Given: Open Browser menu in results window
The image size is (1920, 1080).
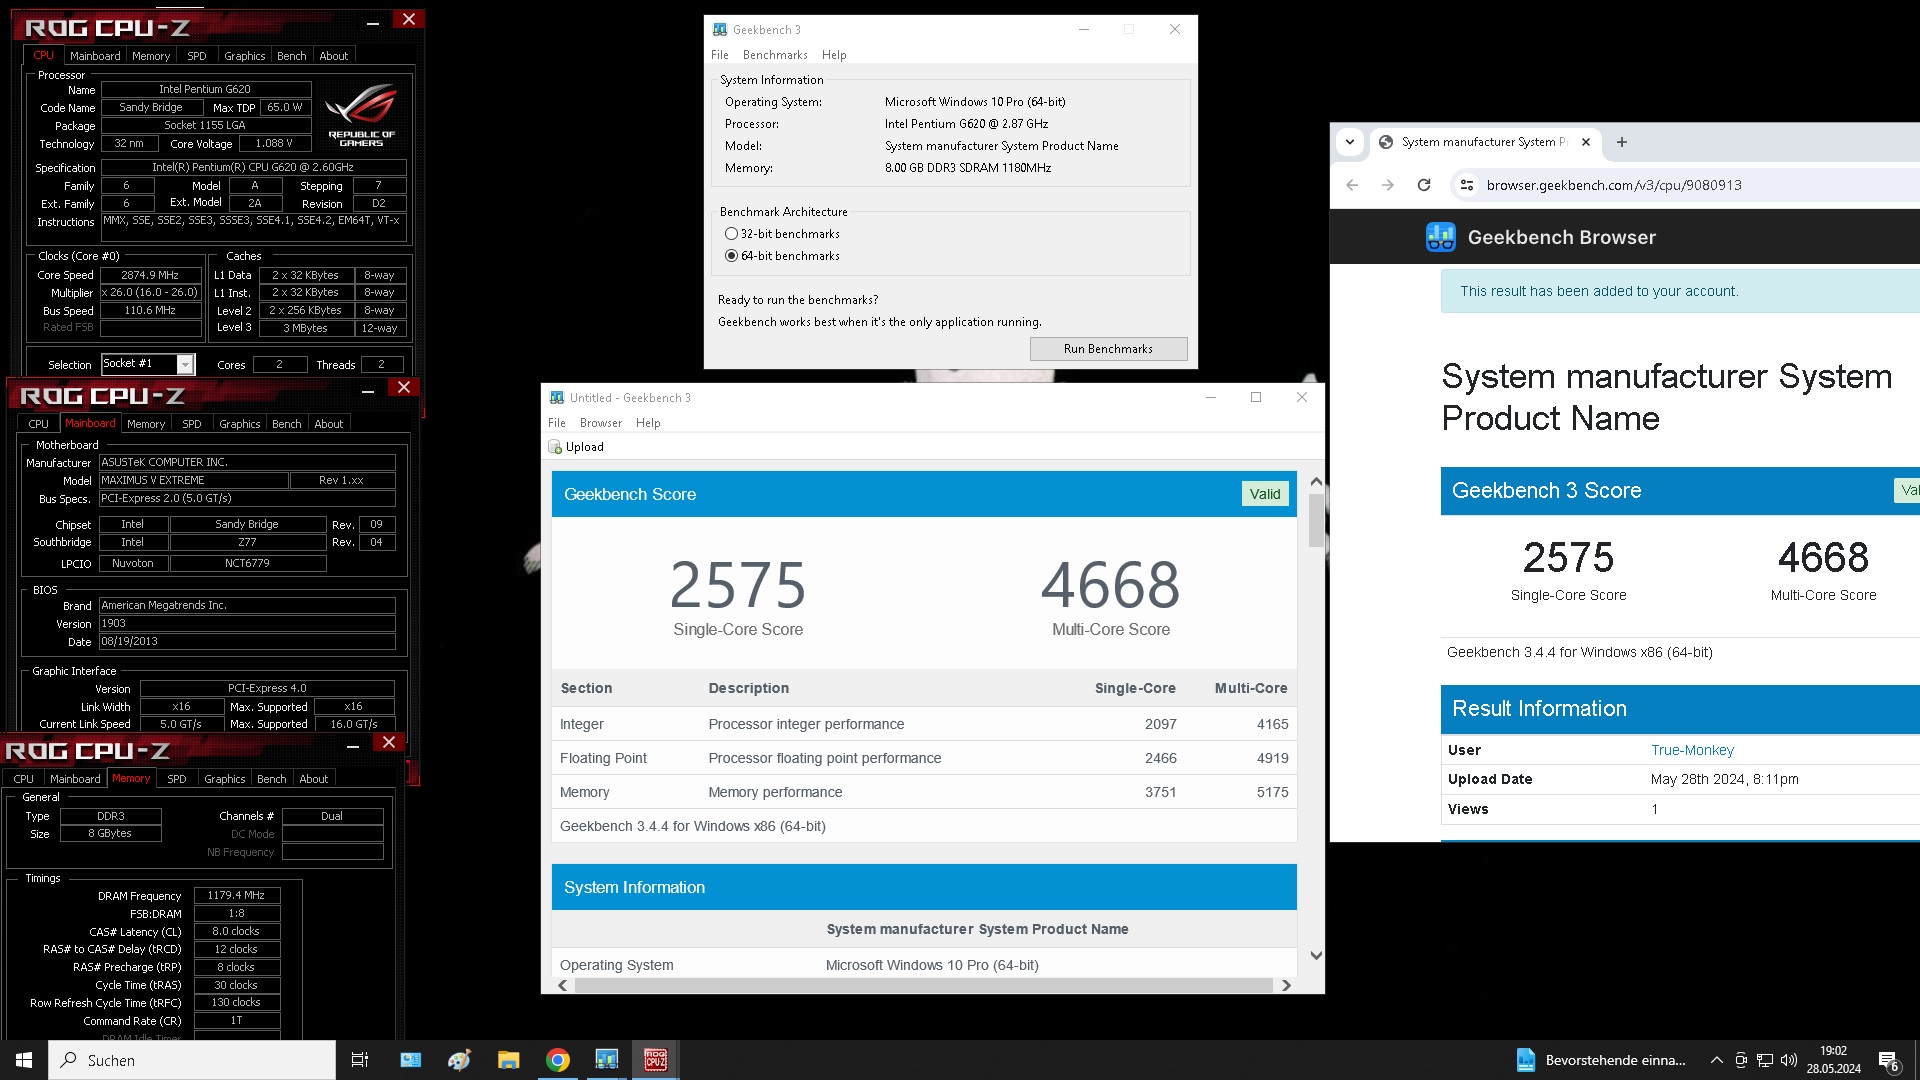Looking at the screenshot, I should [601, 423].
